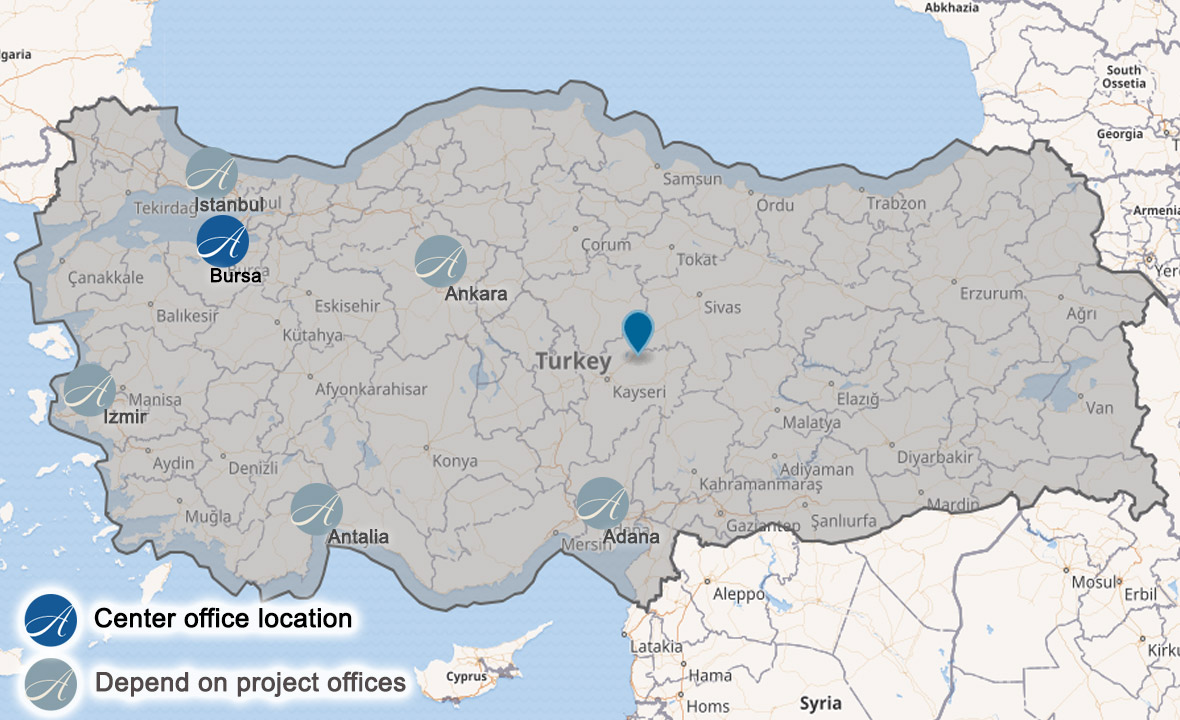Click the Syria country label
Image resolution: width=1180 pixels, height=720 pixels.
(x=821, y=703)
